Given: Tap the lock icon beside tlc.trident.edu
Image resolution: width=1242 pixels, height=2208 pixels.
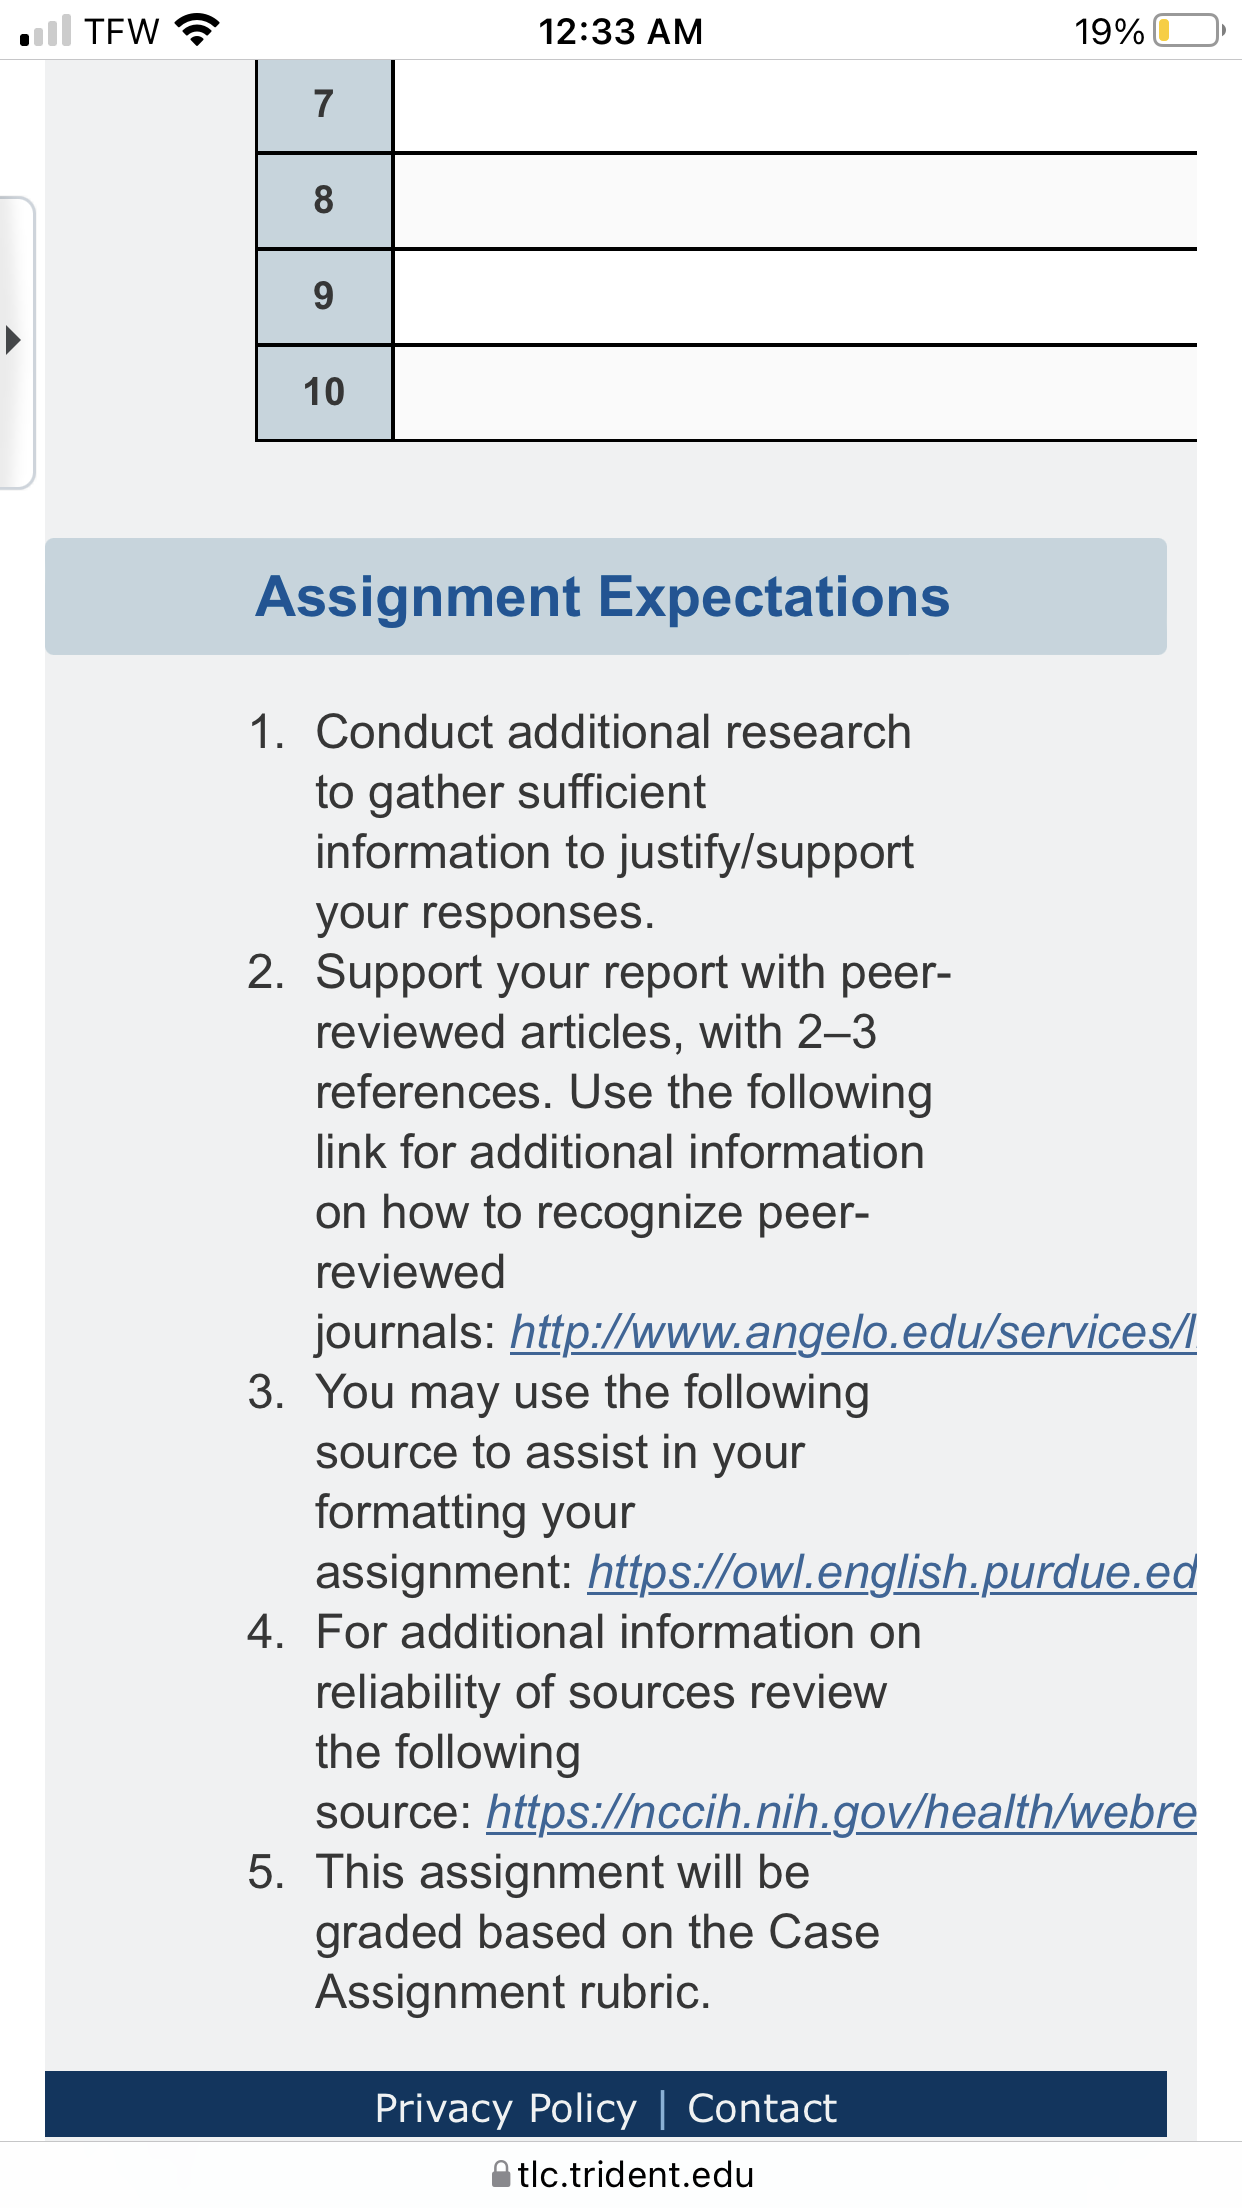Looking at the screenshot, I should [501, 2174].
